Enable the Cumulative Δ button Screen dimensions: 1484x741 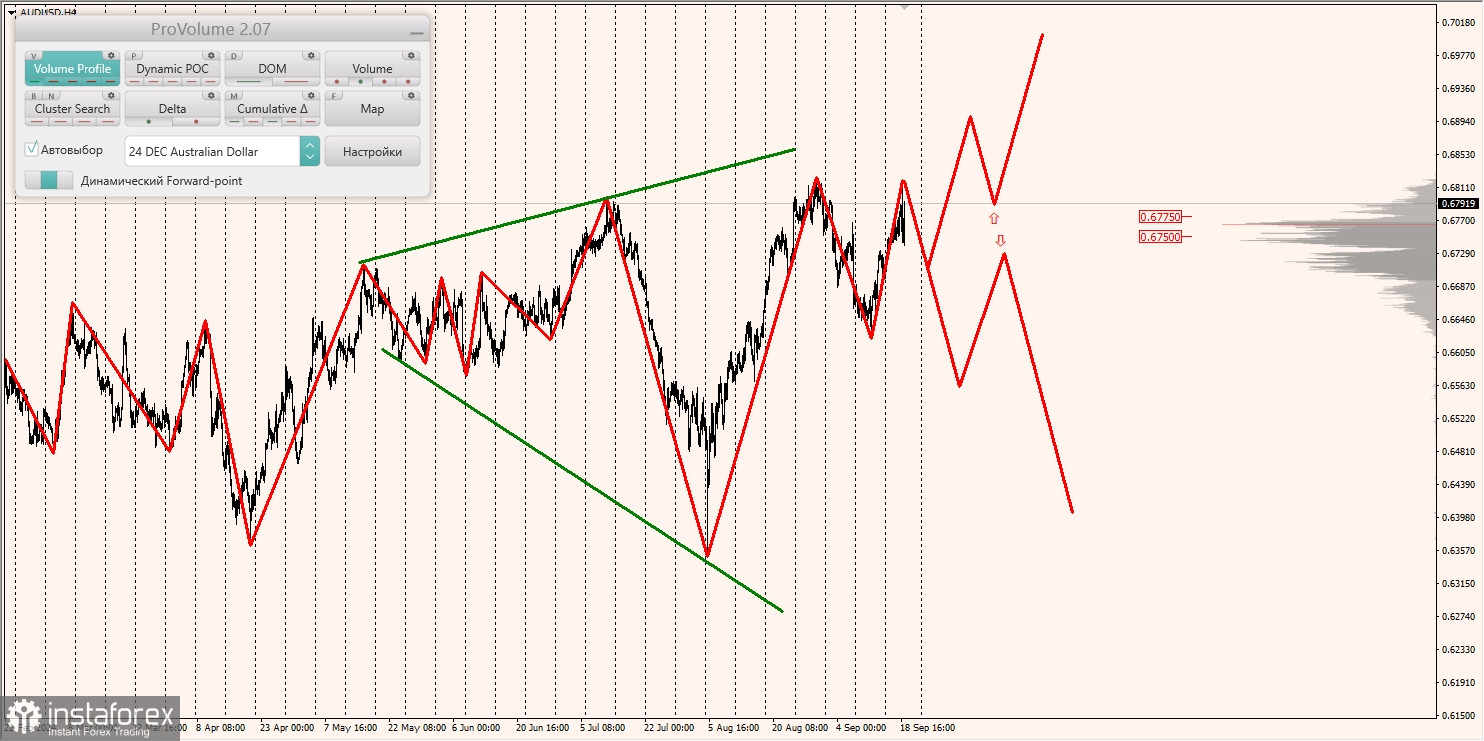pyautogui.click(x=272, y=108)
